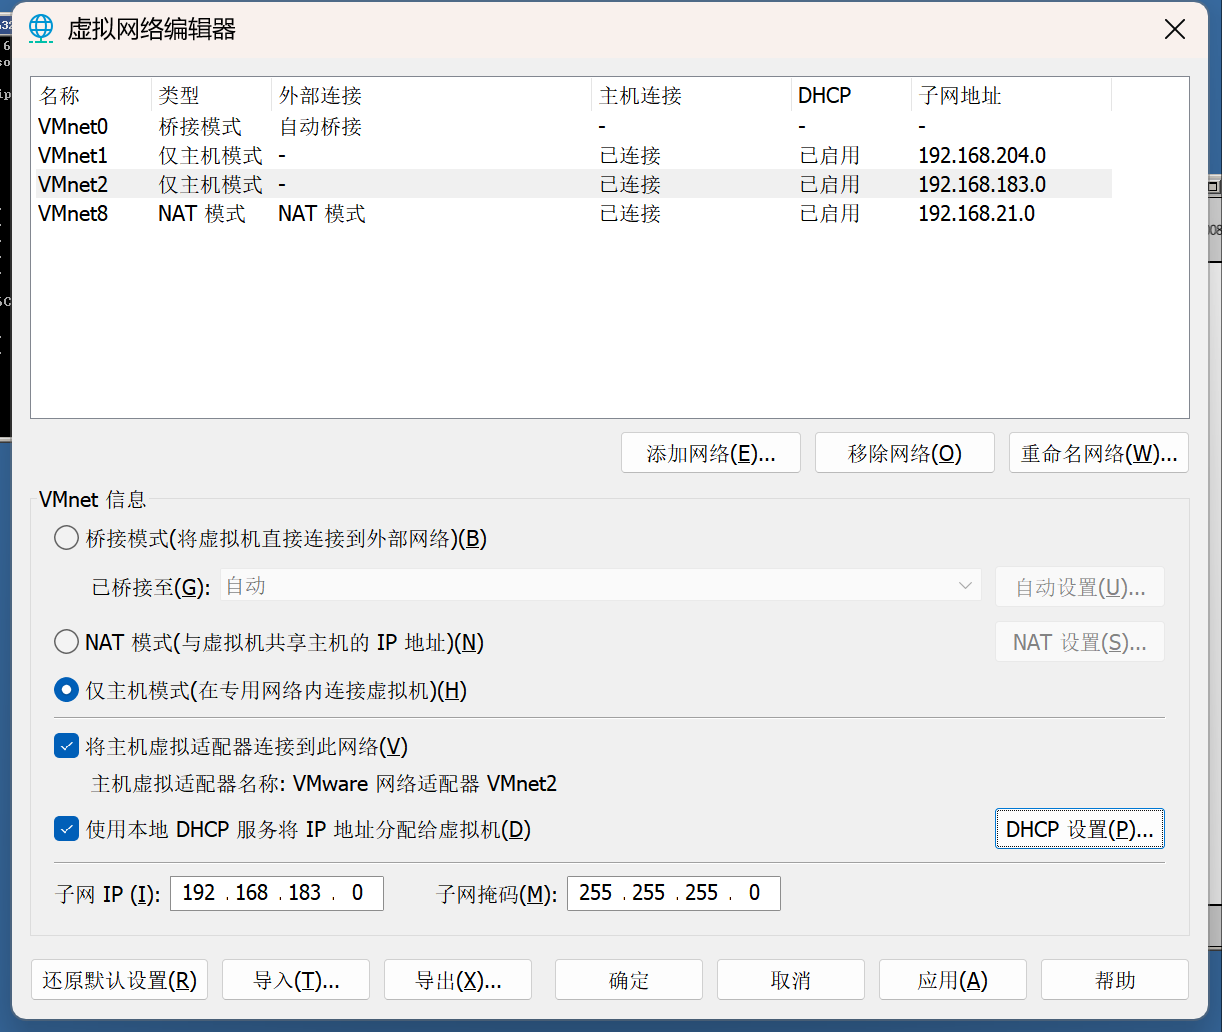
Task: Click NAT 模式 type cell of VMnet8
Action: pyautogui.click(x=202, y=214)
